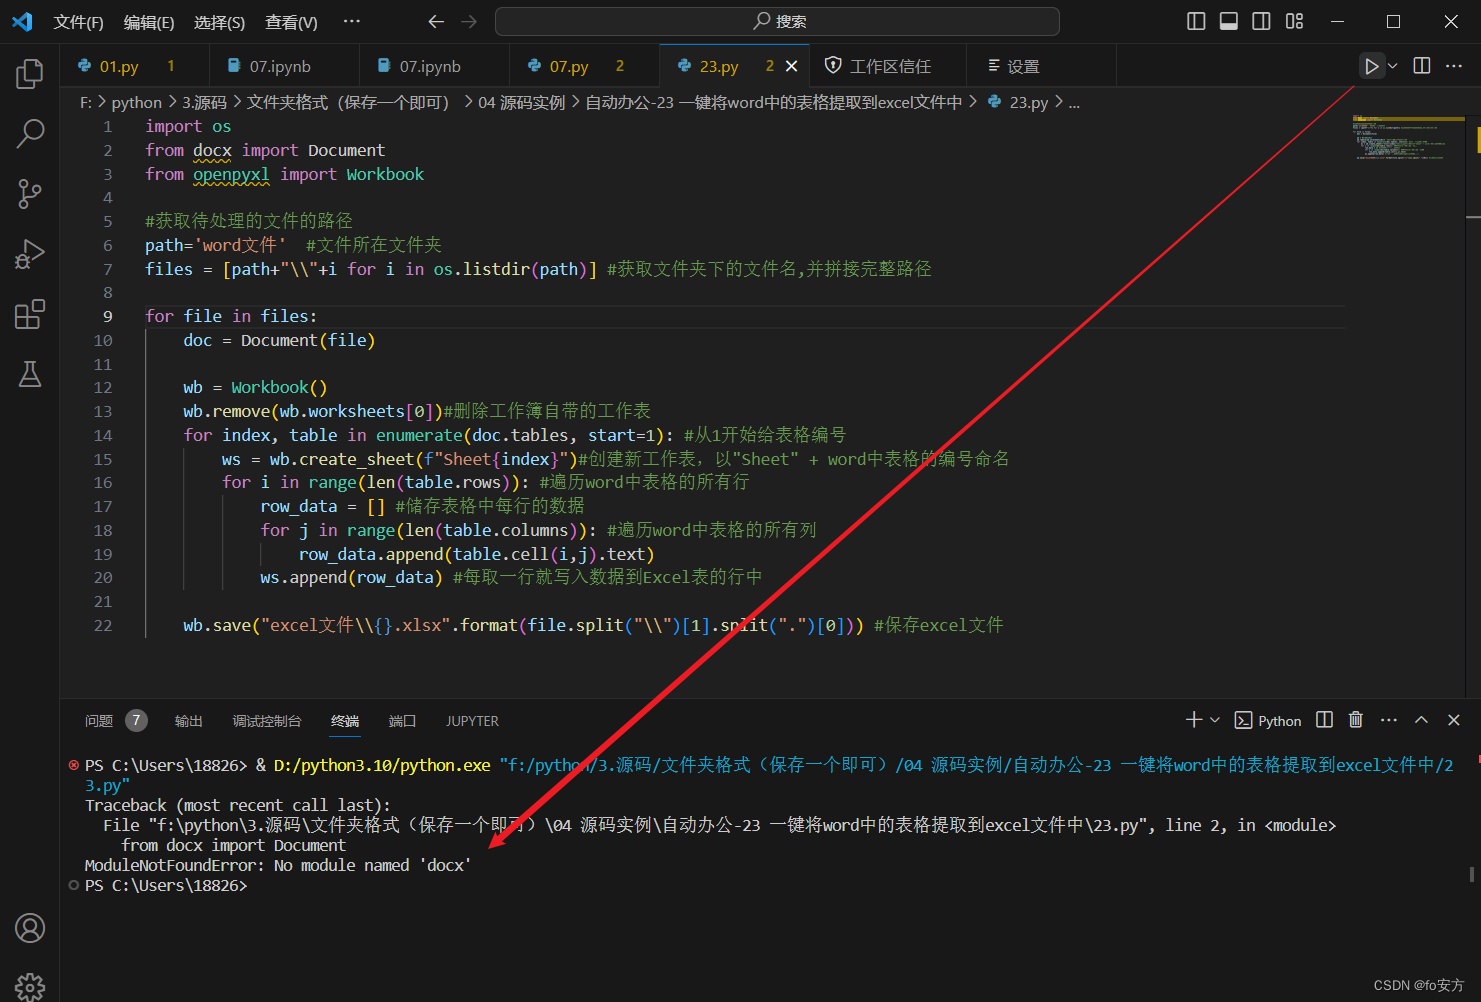This screenshot has width=1481, height=1002.
Task: Split the terminal pane
Action: [x=1325, y=720]
